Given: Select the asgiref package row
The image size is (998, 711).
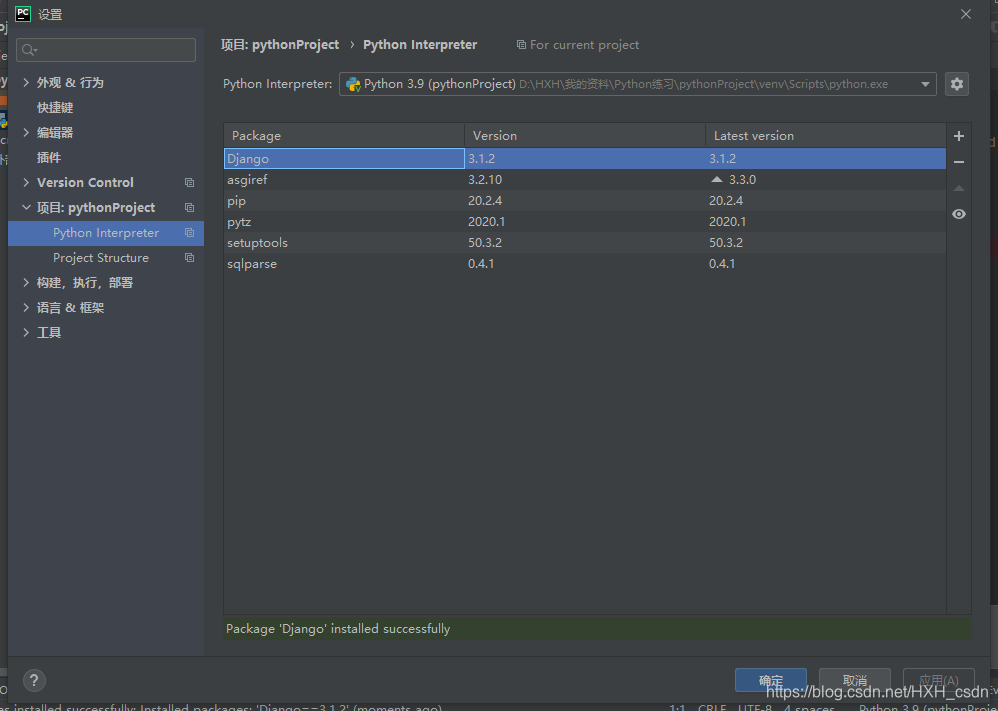Looking at the screenshot, I should coord(585,180).
